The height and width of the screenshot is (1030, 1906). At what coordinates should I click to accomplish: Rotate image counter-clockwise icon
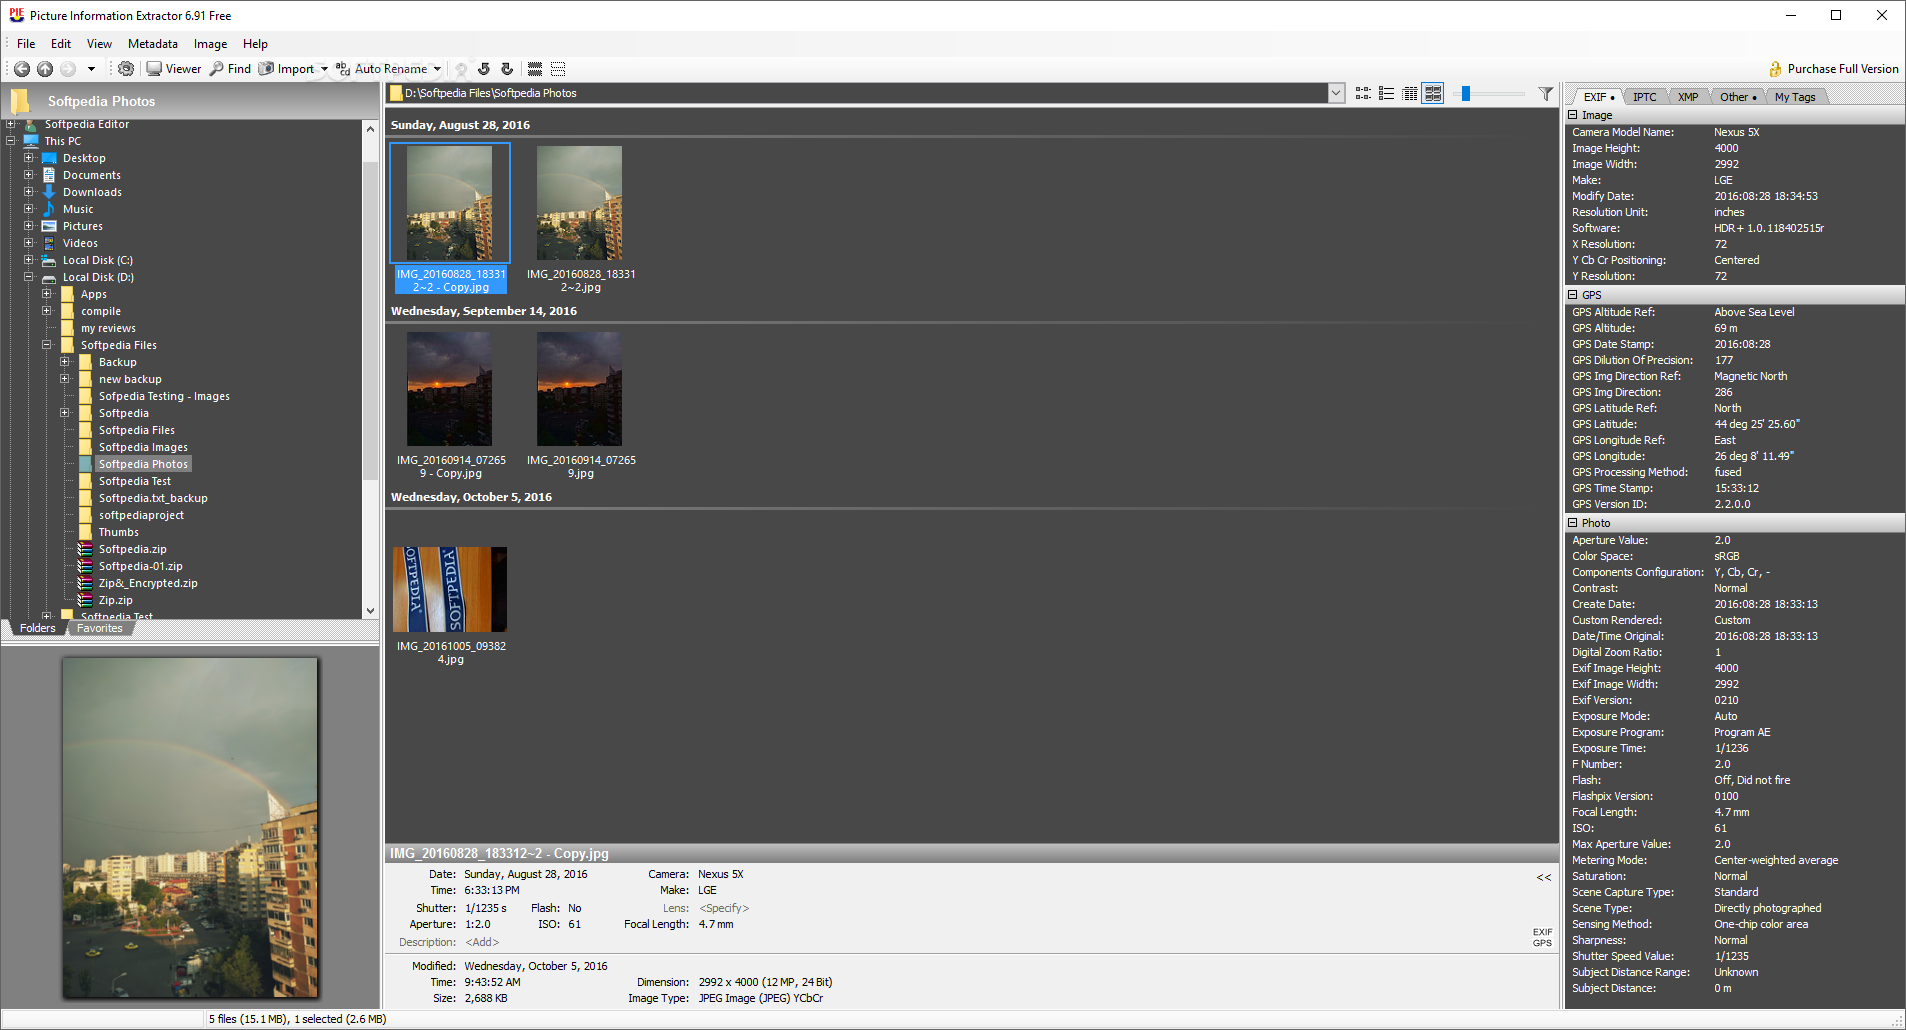[484, 69]
